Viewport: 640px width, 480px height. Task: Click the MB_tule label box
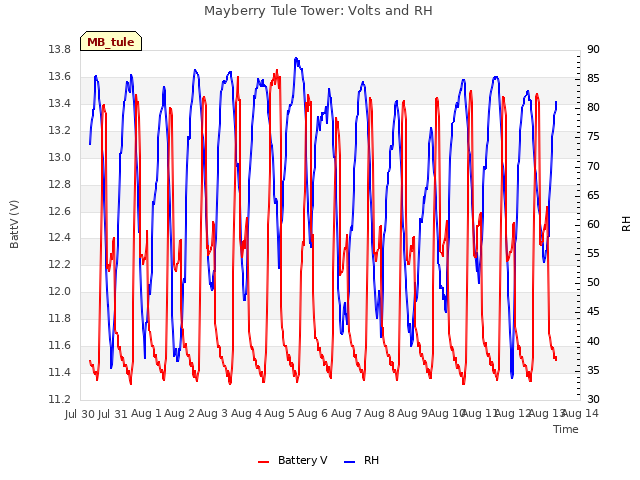[111, 41]
